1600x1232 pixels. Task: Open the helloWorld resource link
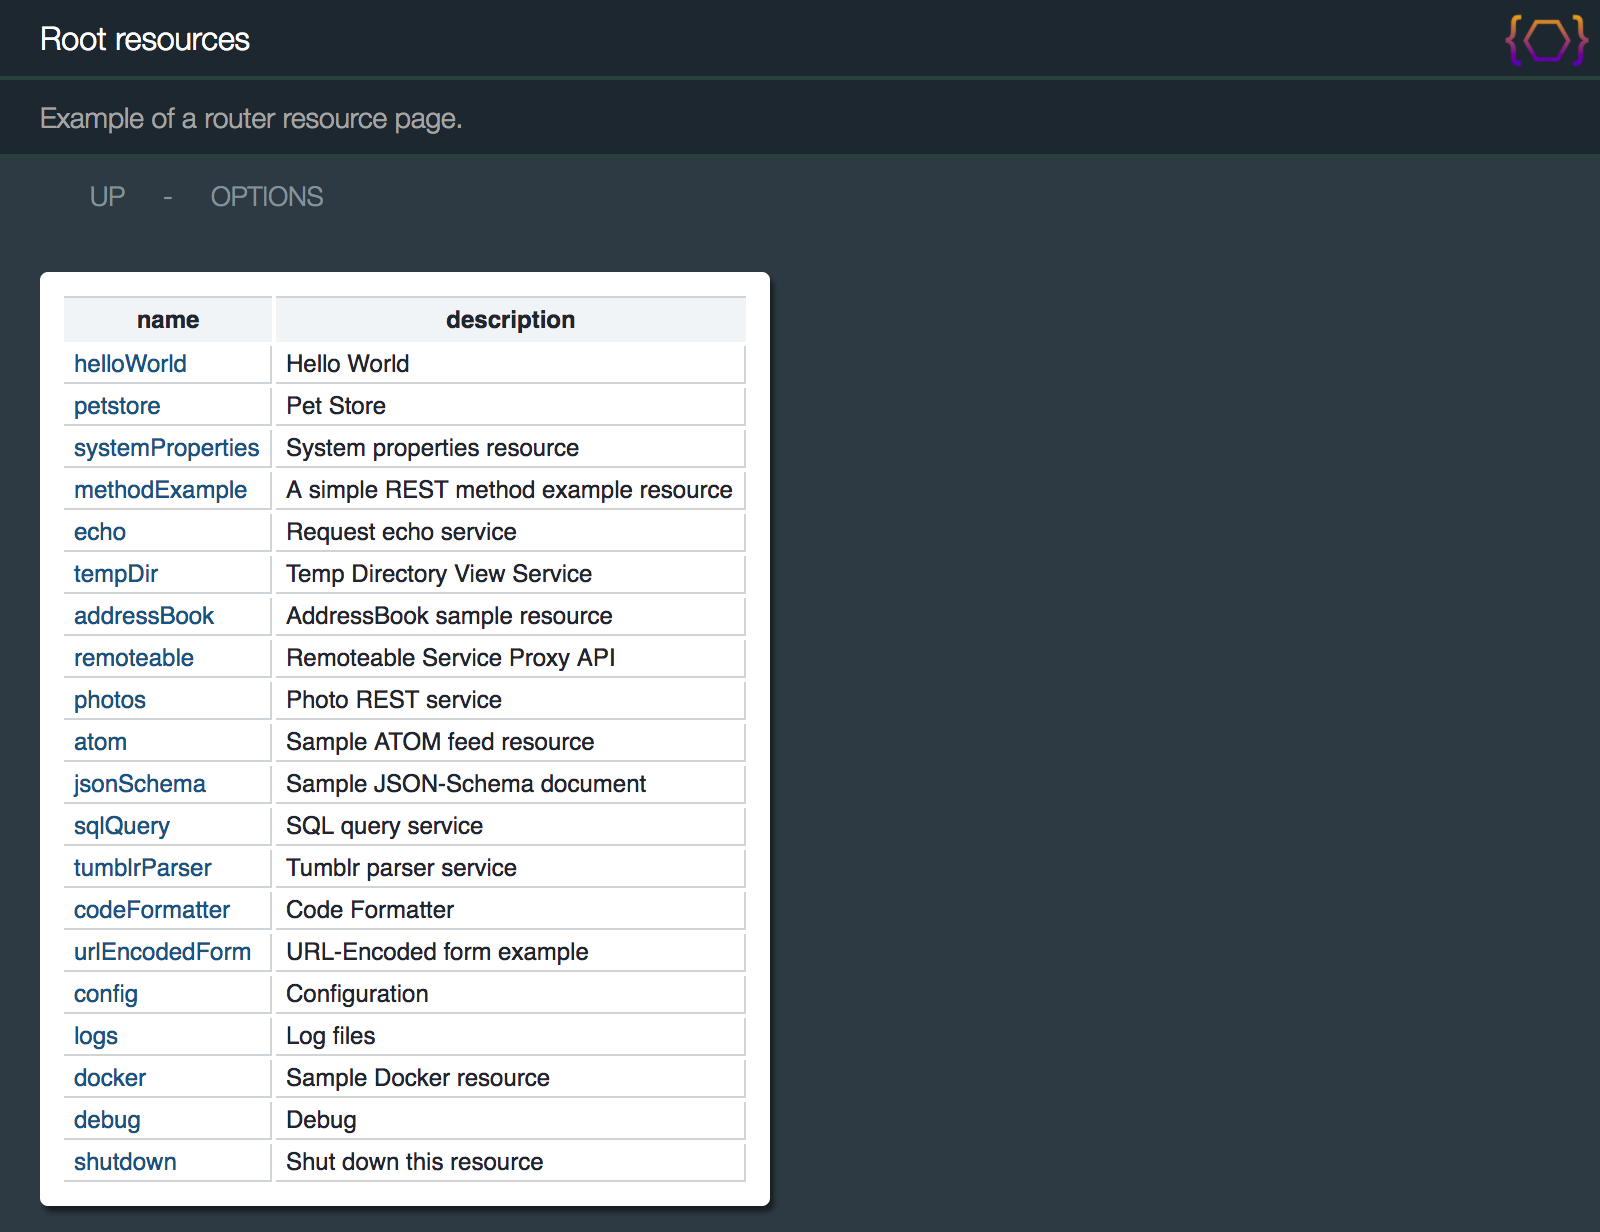pos(130,364)
